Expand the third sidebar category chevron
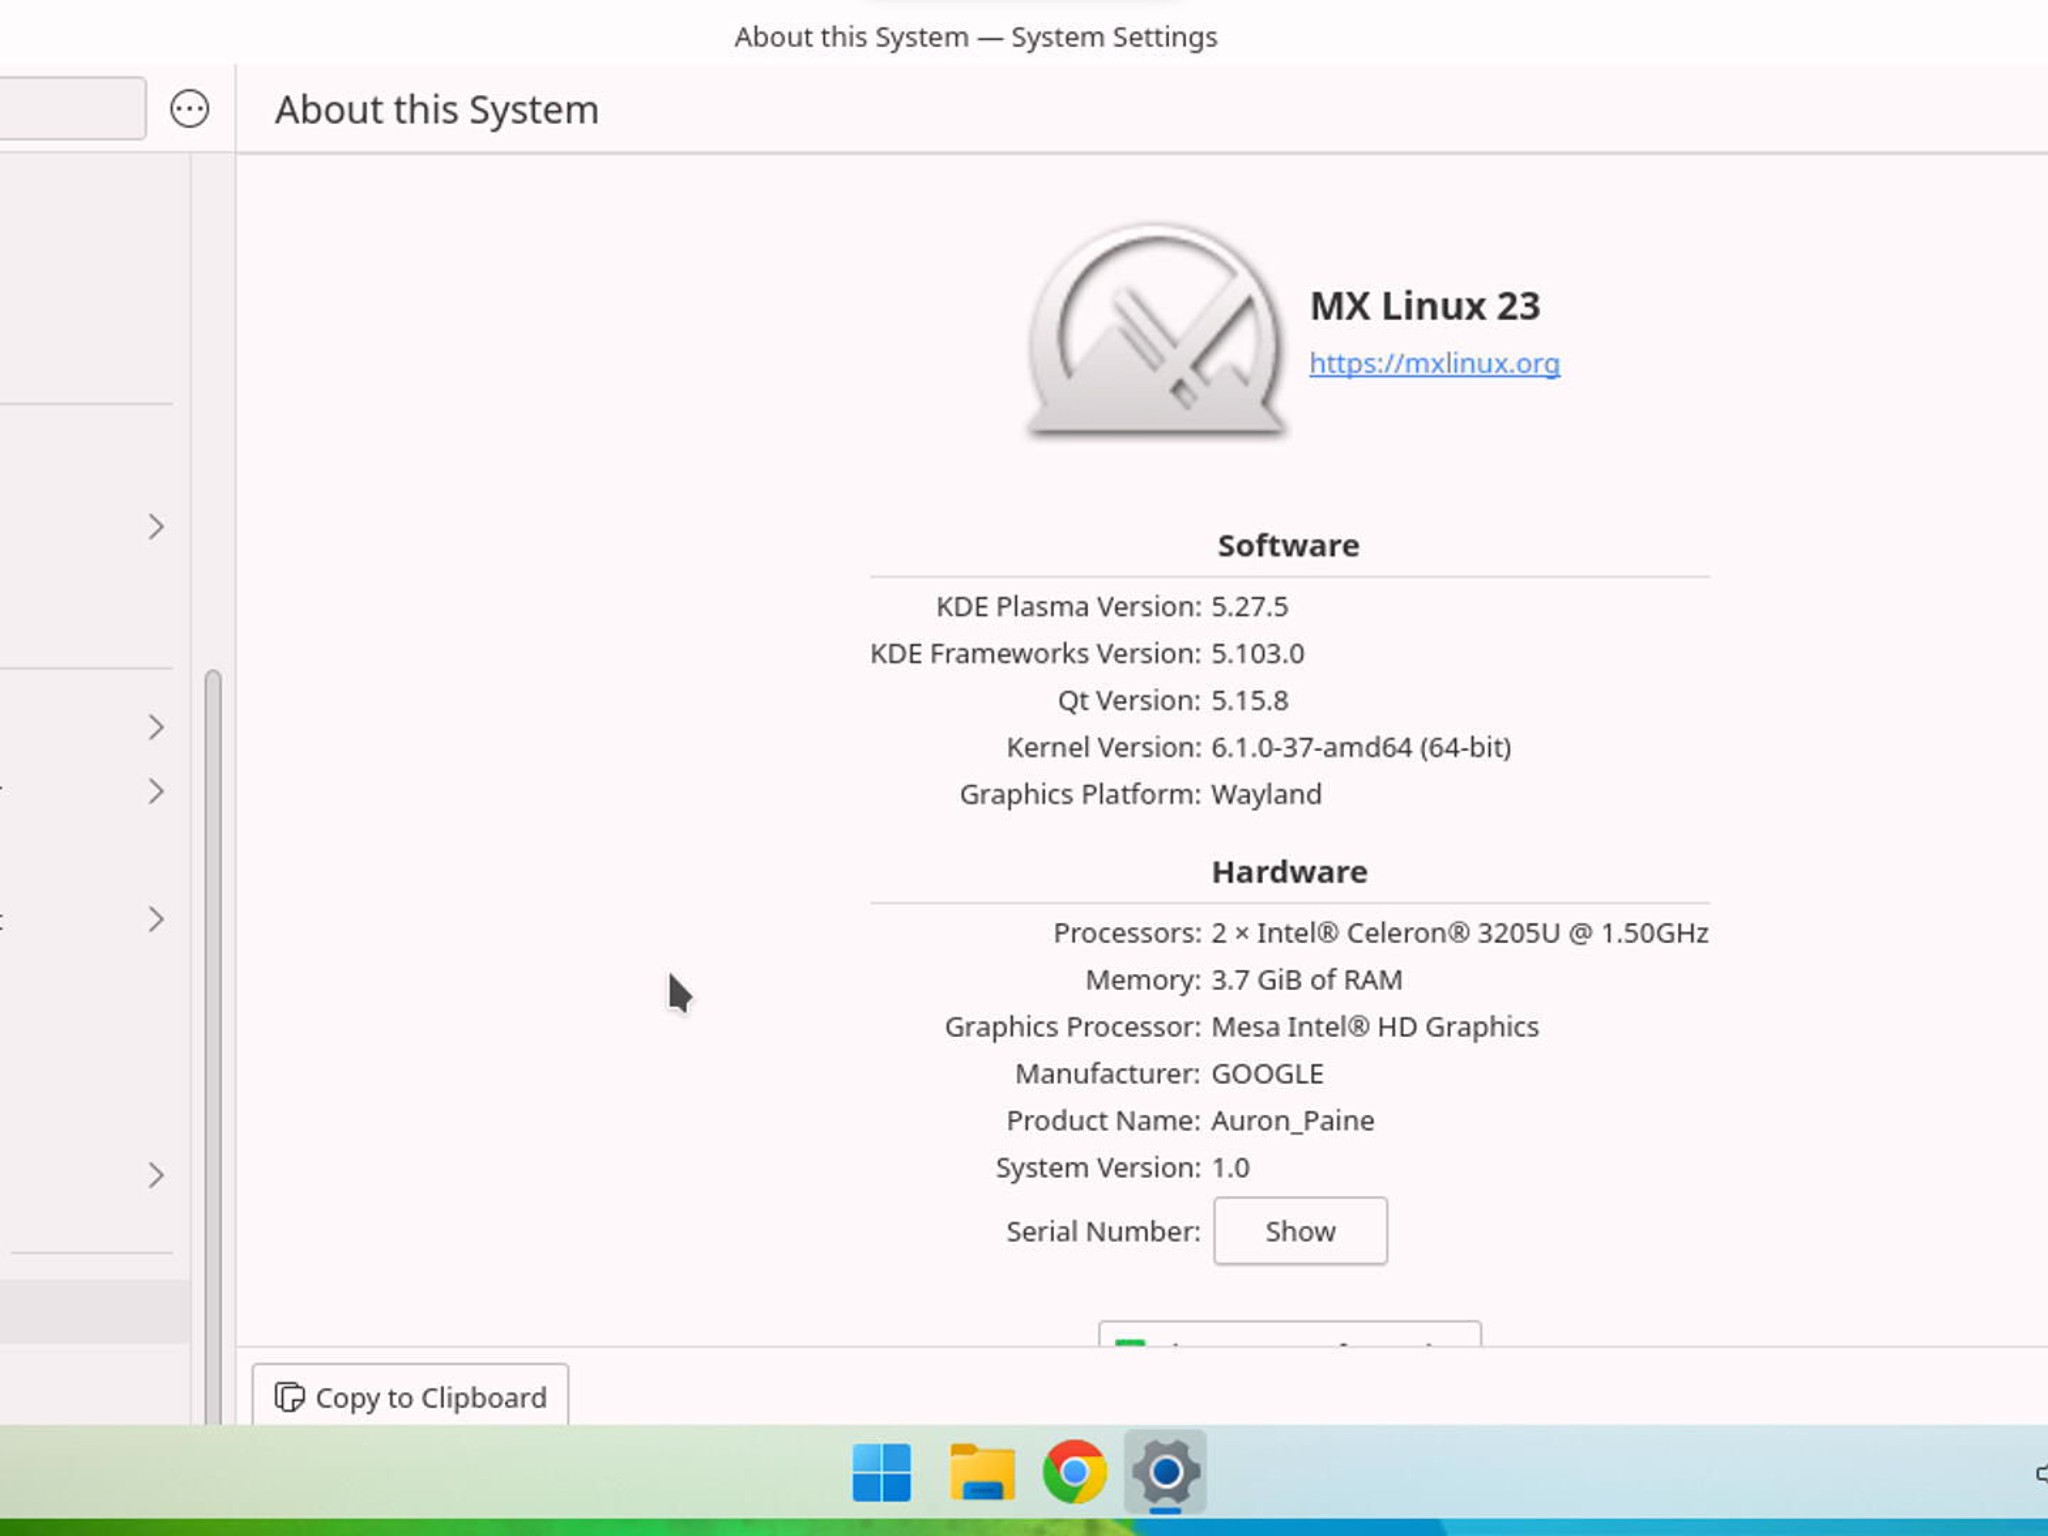Viewport: 2048px width, 1536px height. [155, 790]
